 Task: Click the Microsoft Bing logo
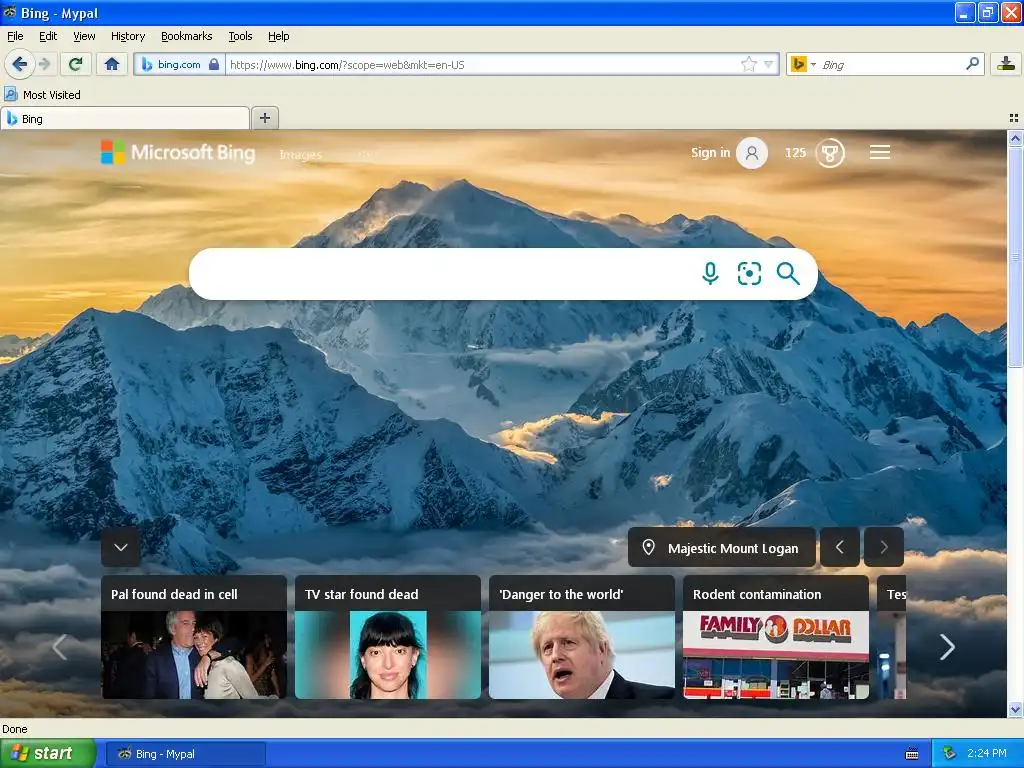pos(178,153)
